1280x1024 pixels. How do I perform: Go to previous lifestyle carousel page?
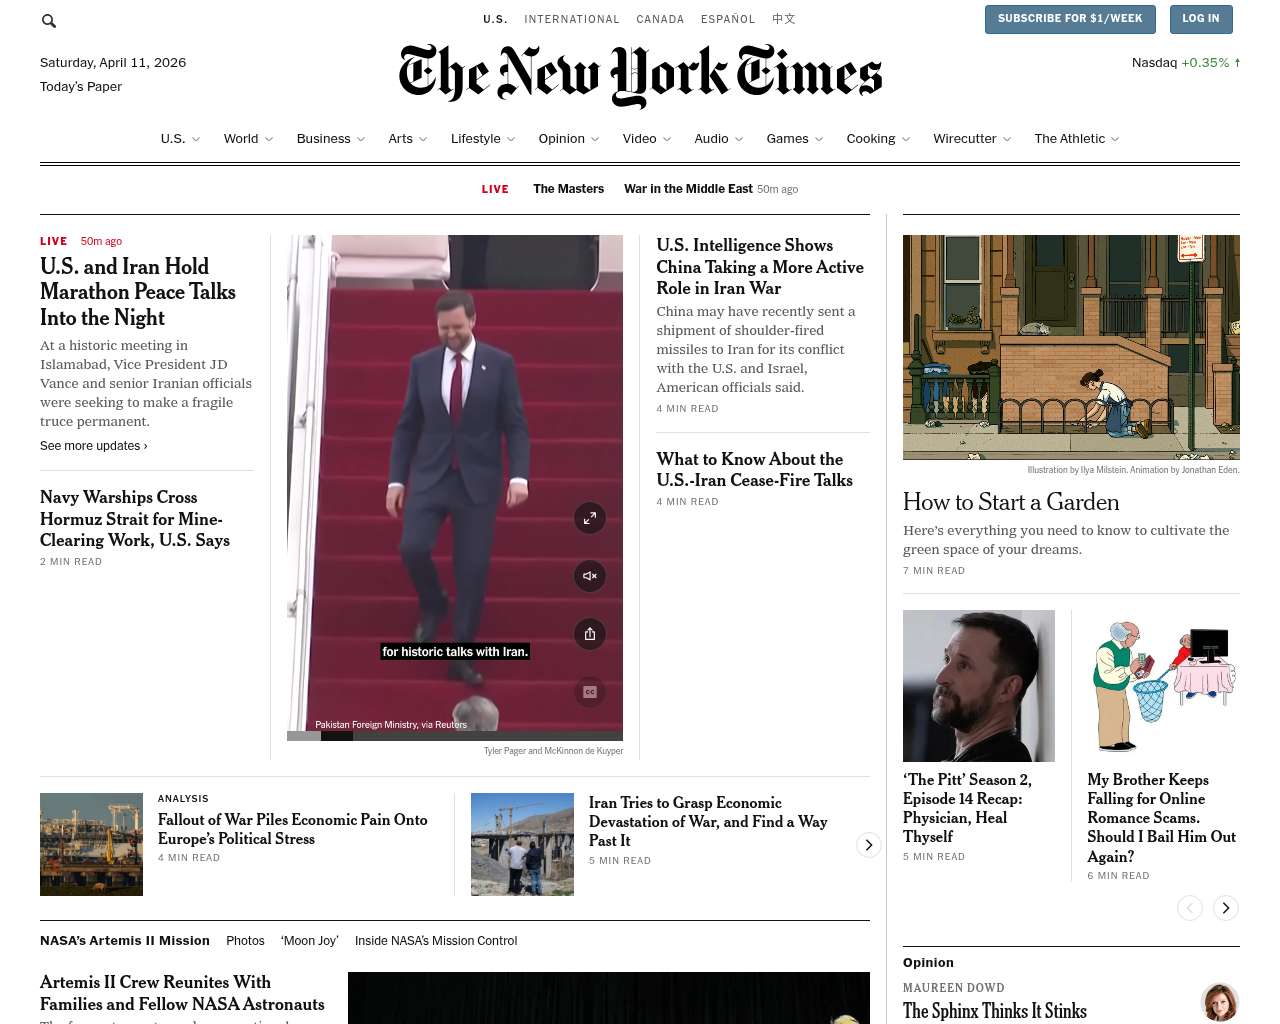(x=1190, y=908)
